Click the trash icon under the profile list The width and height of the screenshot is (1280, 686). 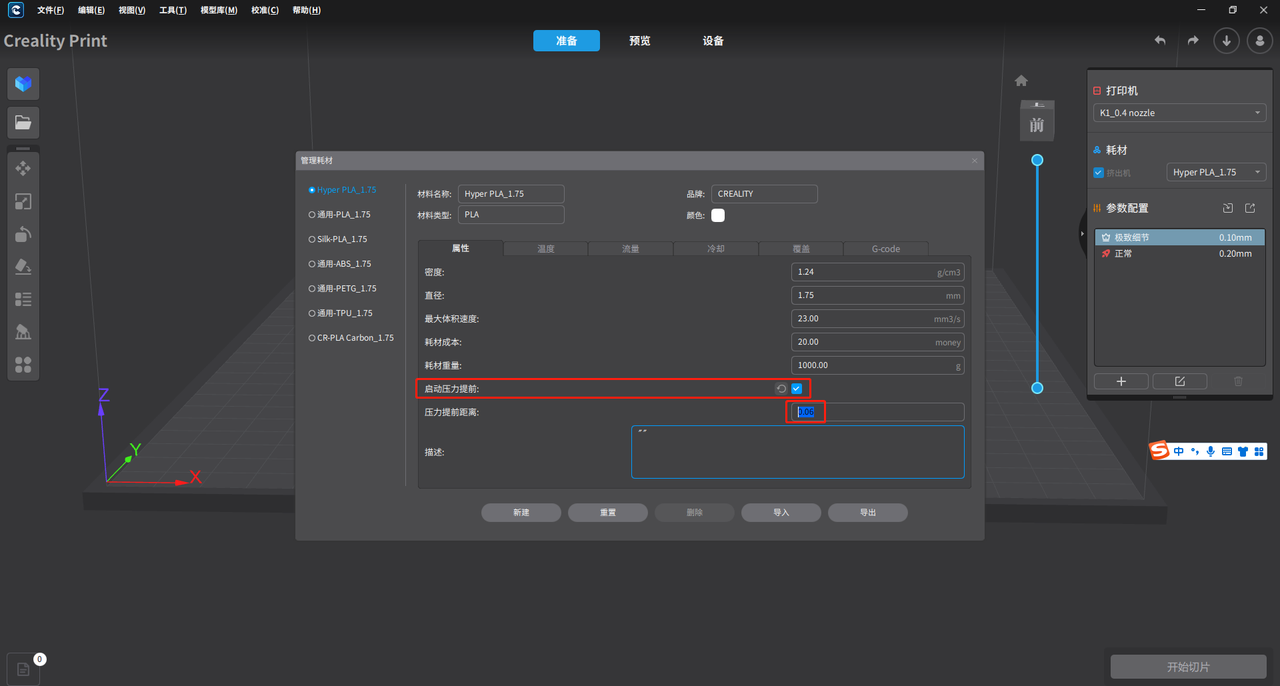click(1238, 381)
